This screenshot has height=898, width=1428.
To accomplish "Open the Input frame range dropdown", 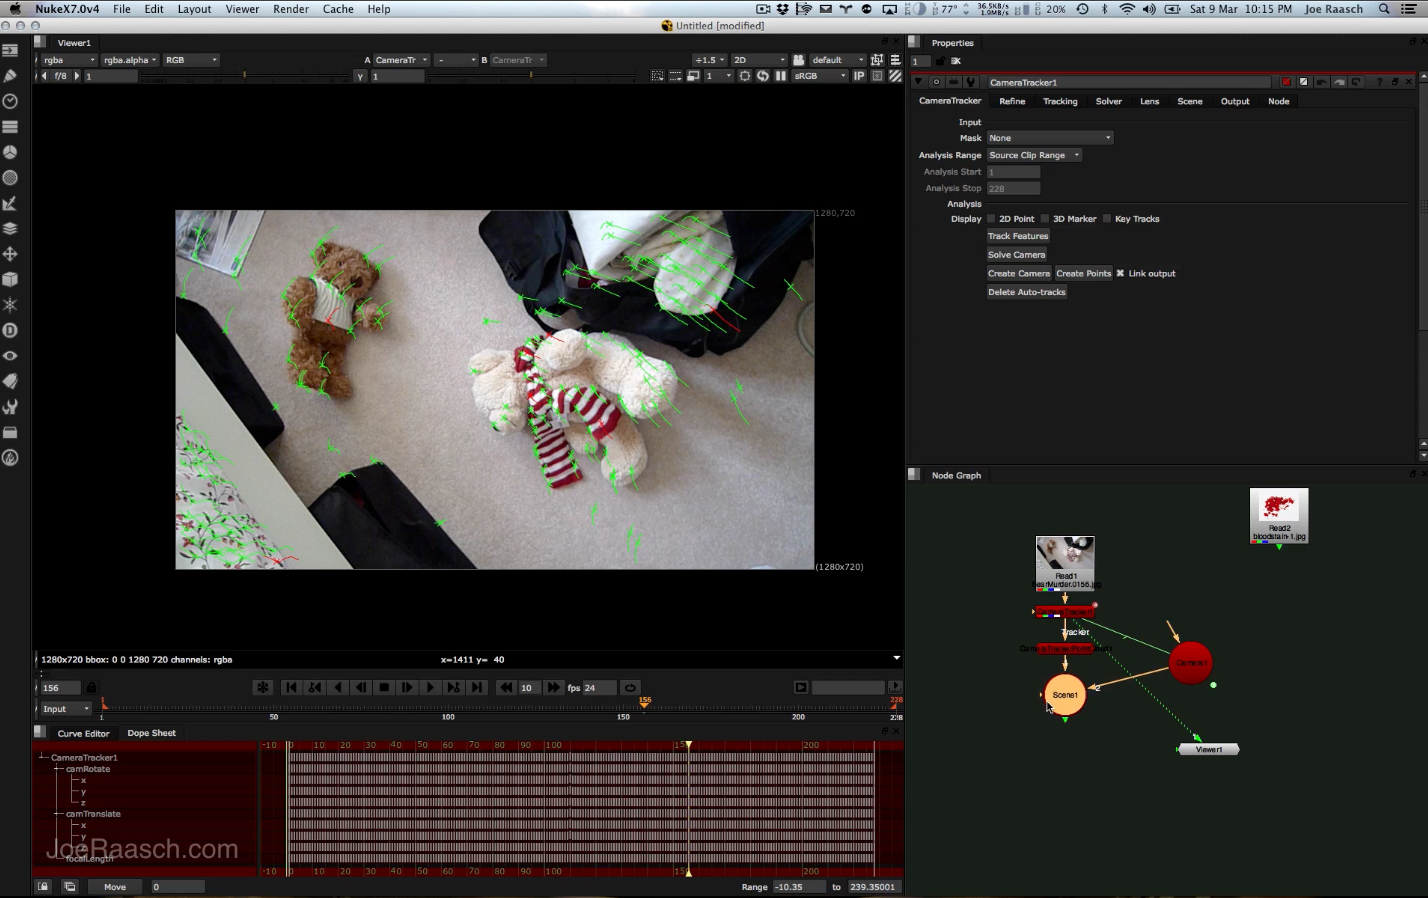I will pyautogui.click(x=66, y=709).
